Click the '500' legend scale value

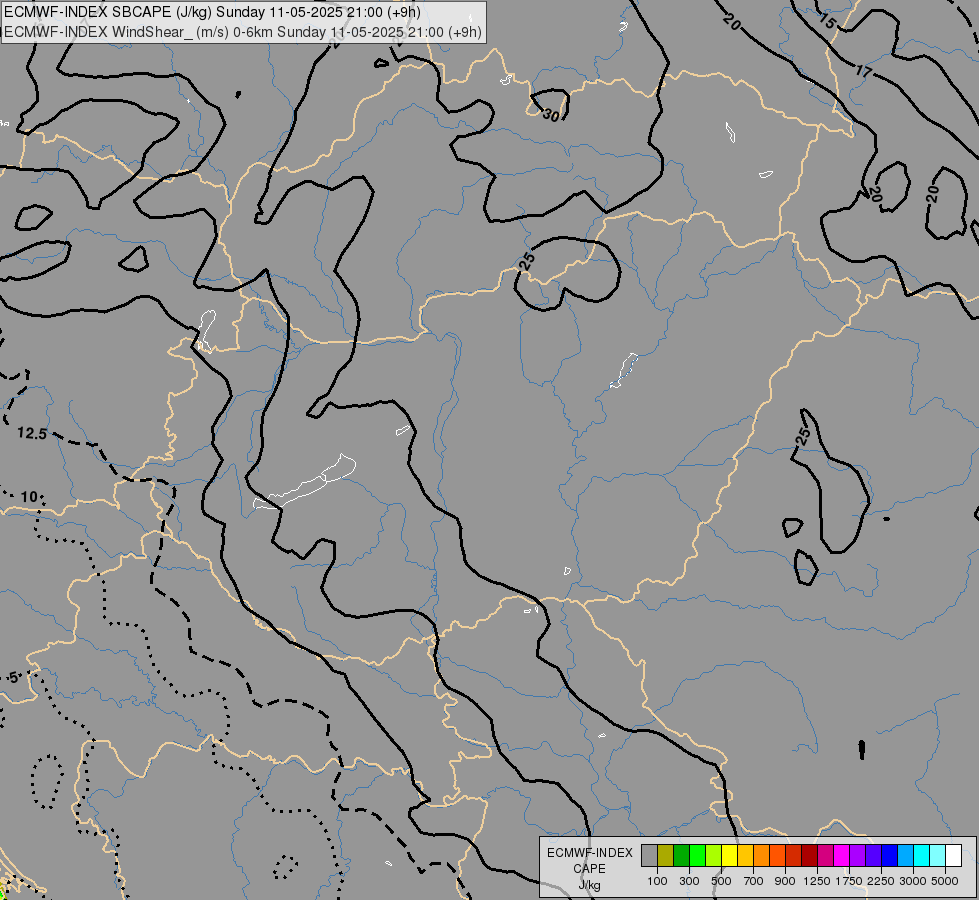(x=721, y=881)
